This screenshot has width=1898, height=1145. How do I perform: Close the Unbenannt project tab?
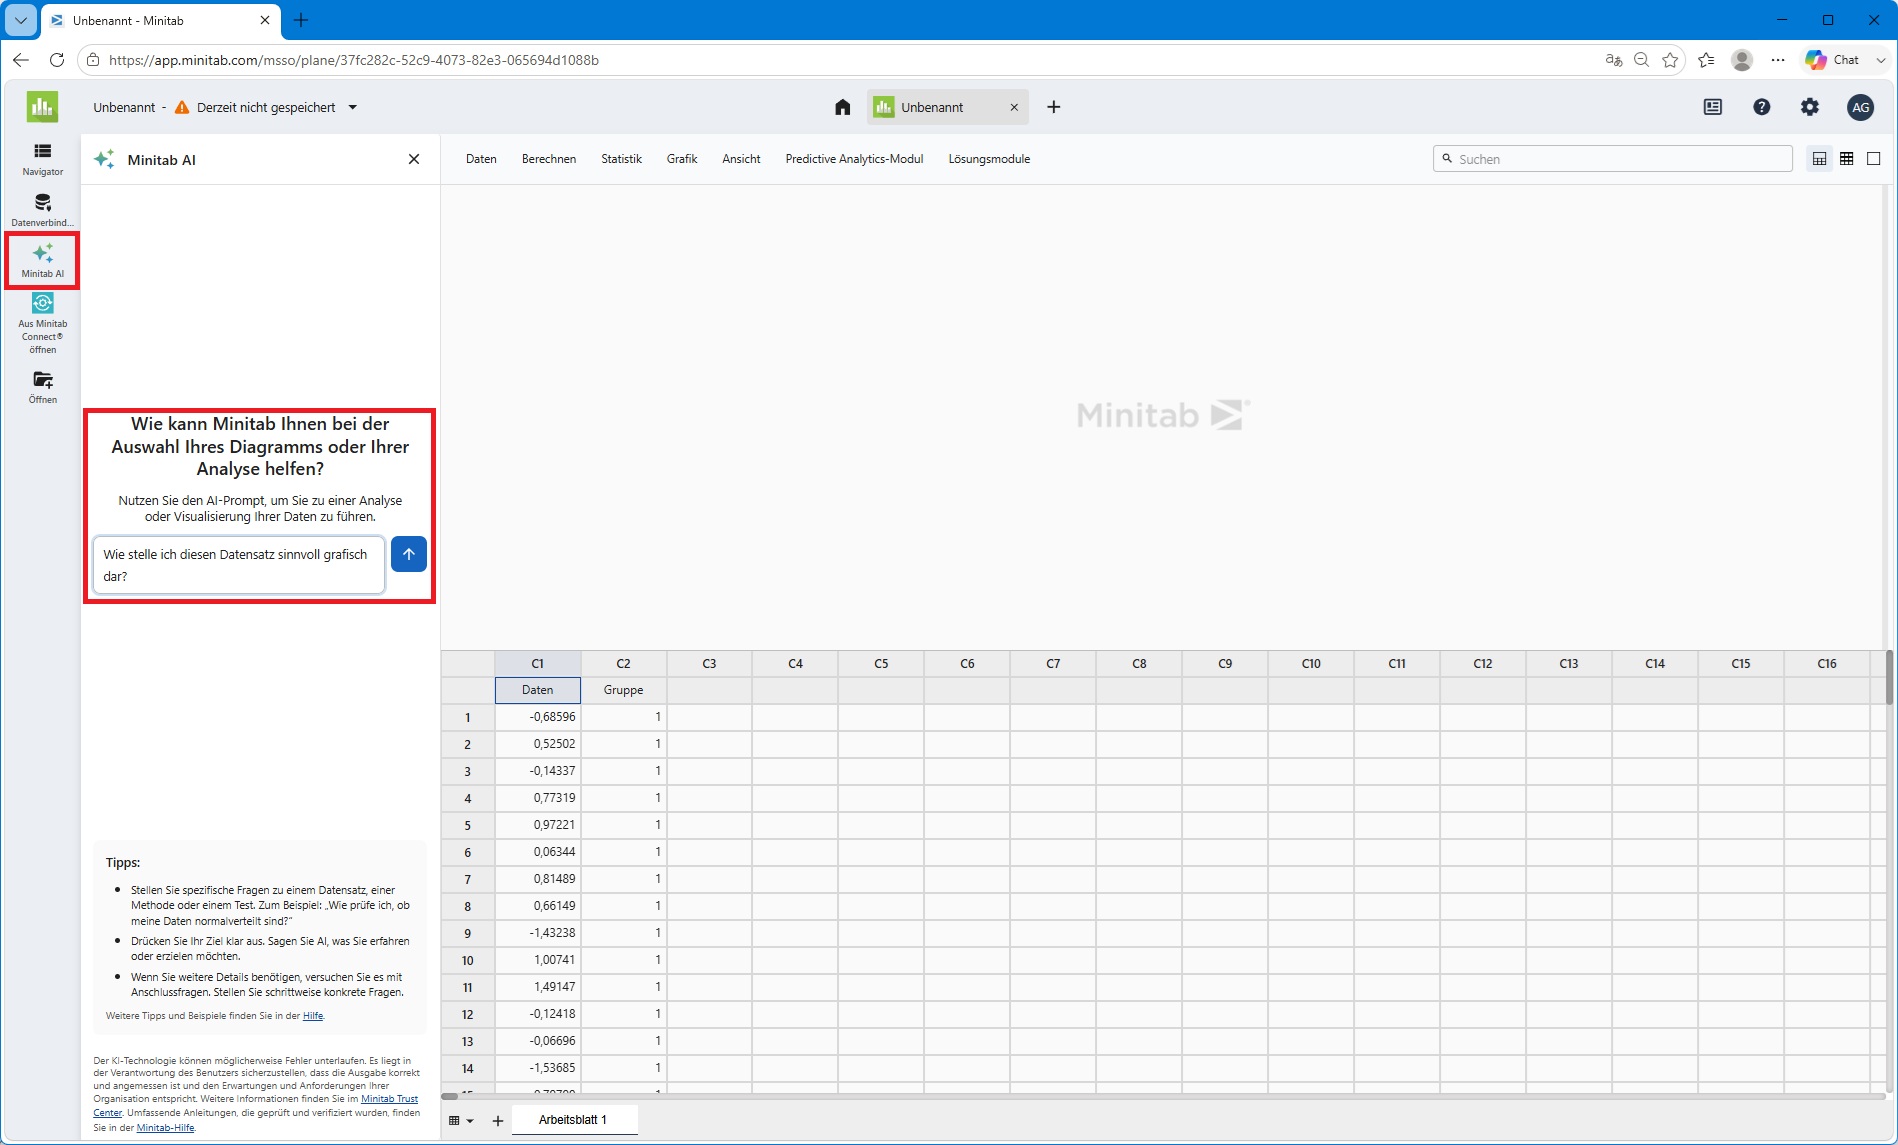tap(1014, 107)
